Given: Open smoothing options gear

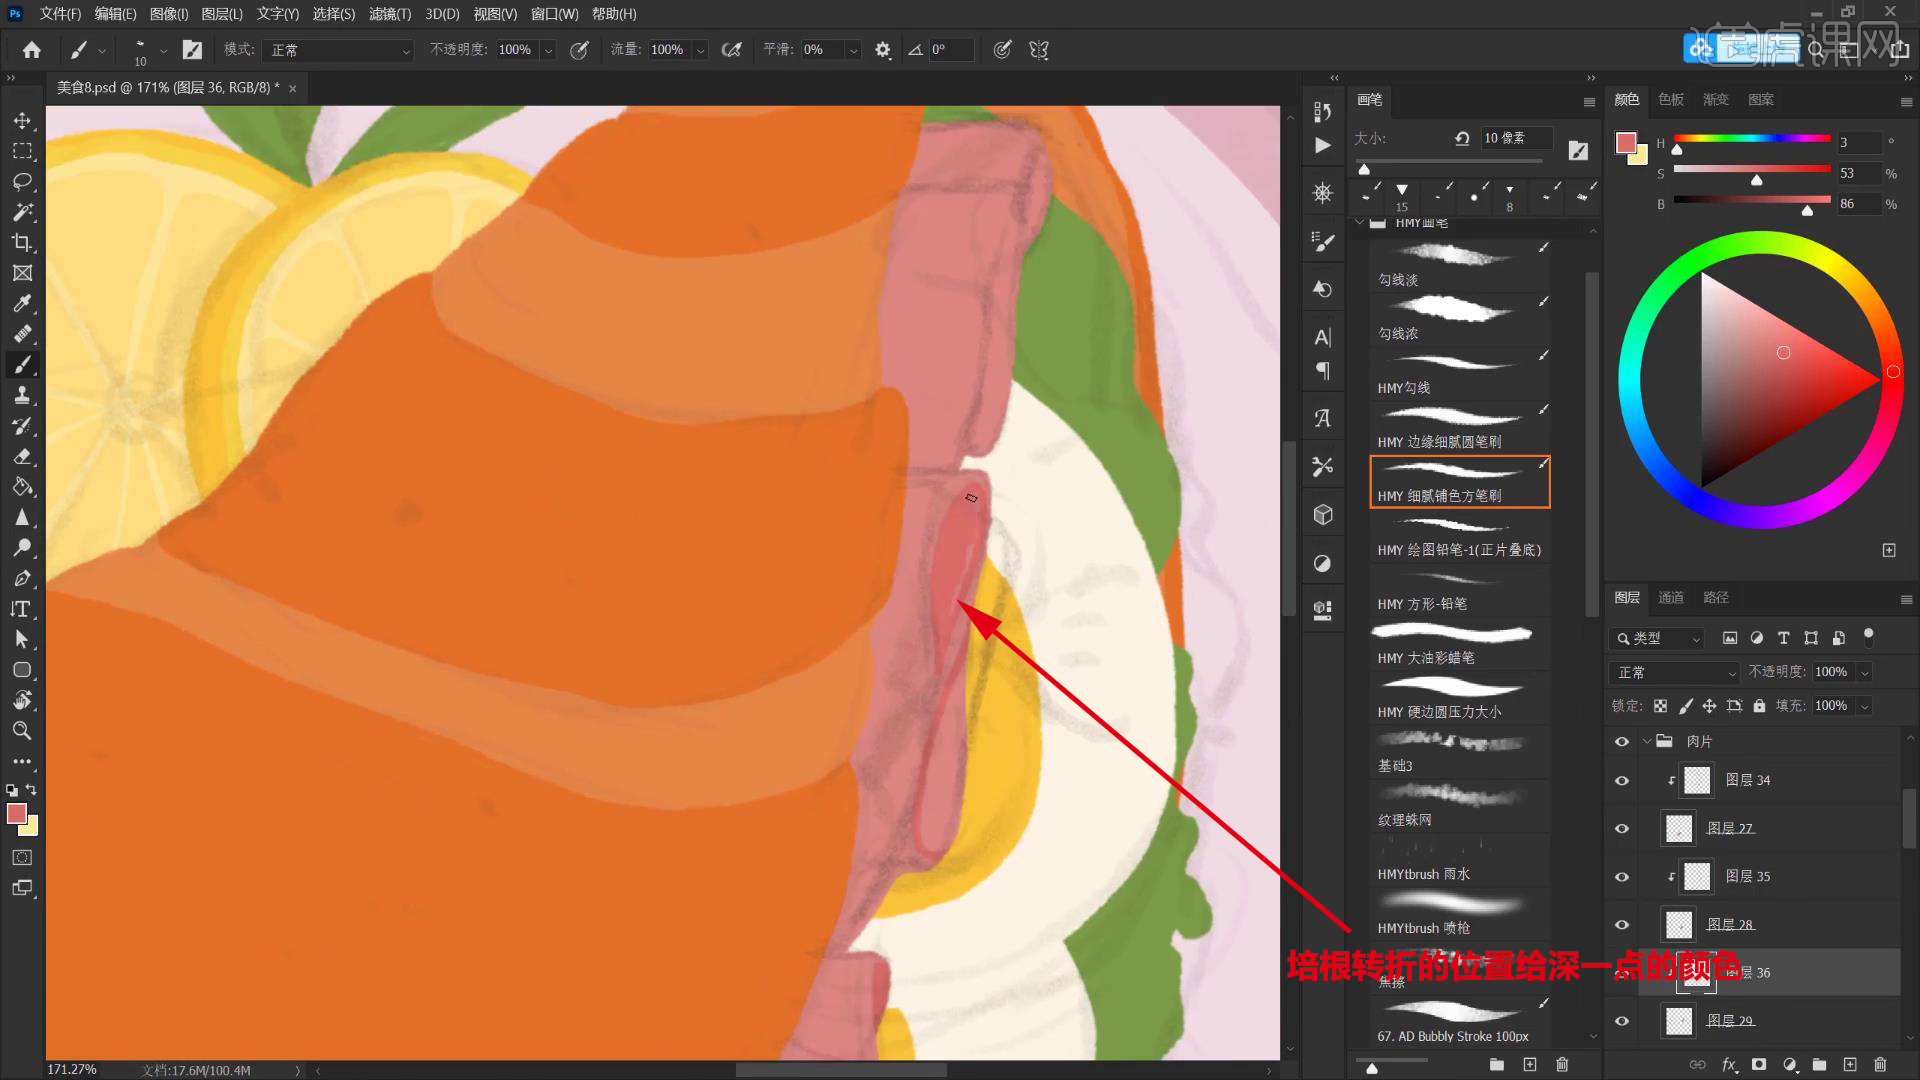Looking at the screenshot, I should pyautogui.click(x=882, y=50).
